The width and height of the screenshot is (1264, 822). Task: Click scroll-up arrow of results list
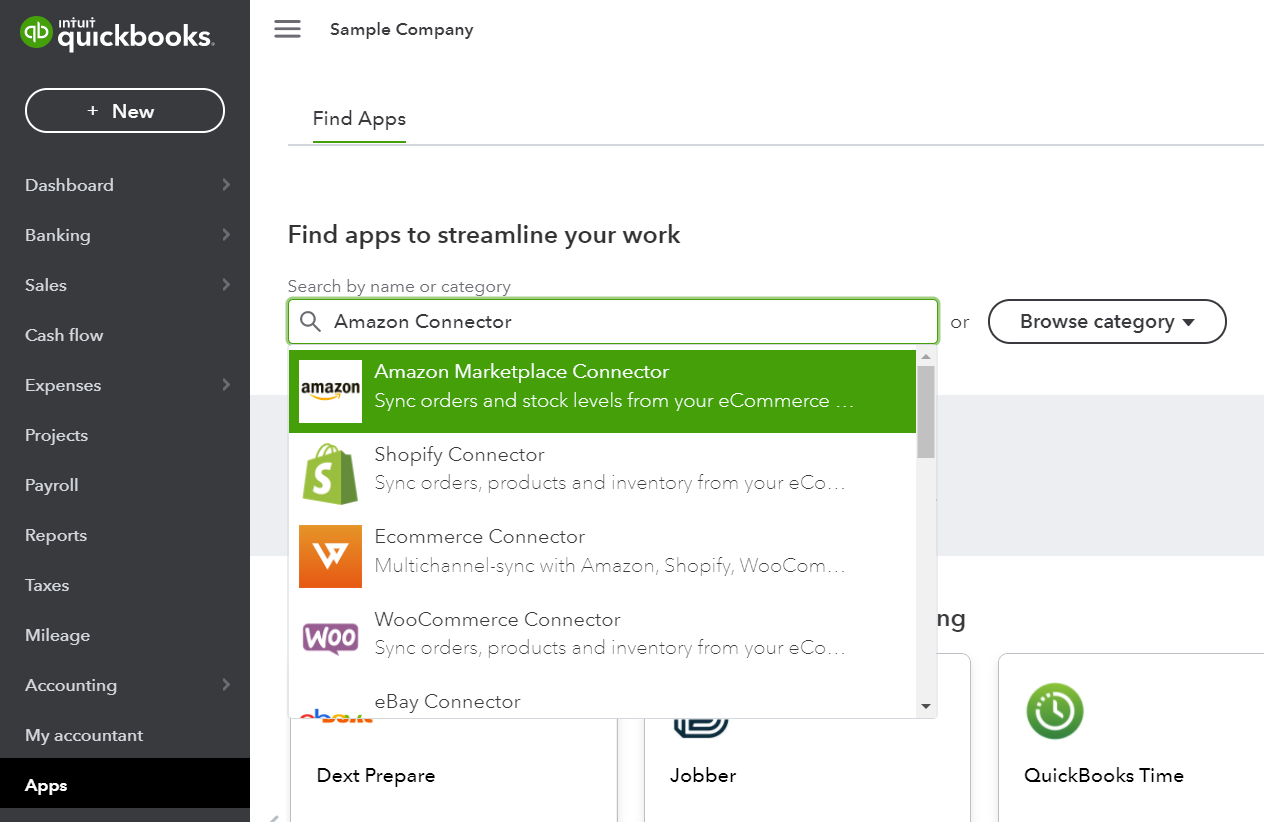click(x=926, y=357)
